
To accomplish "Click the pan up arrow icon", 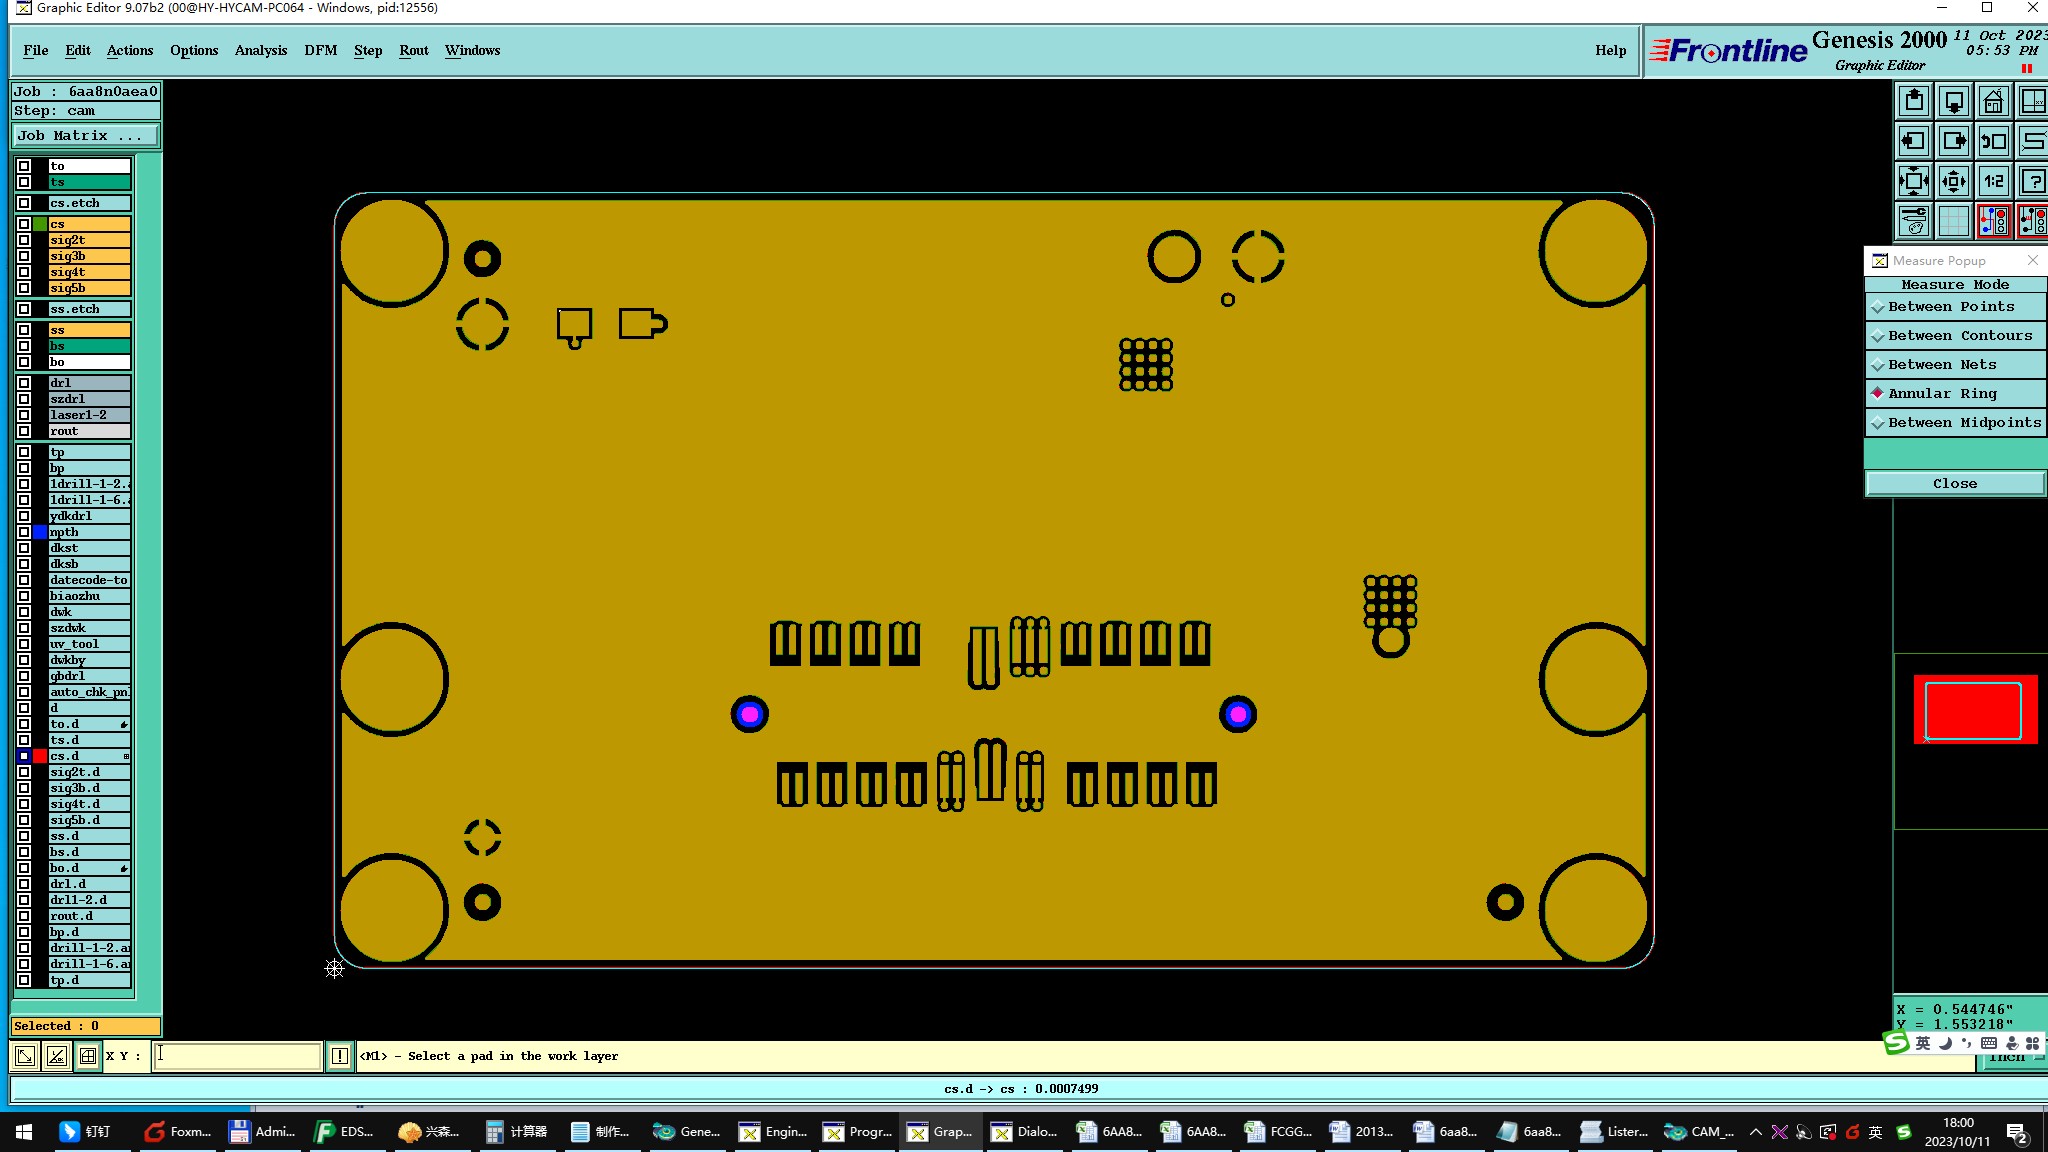I will (1914, 102).
